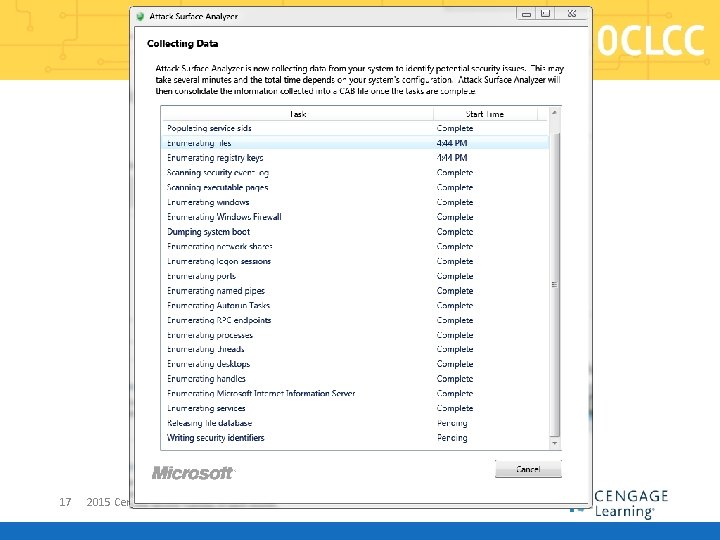The image size is (720, 540).
Task: Click the Cancel button
Action: [528, 469]
